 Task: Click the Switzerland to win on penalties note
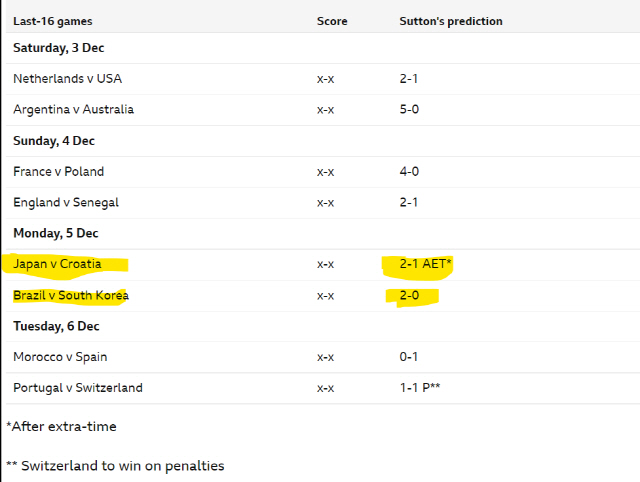click(x=115, y=466)
